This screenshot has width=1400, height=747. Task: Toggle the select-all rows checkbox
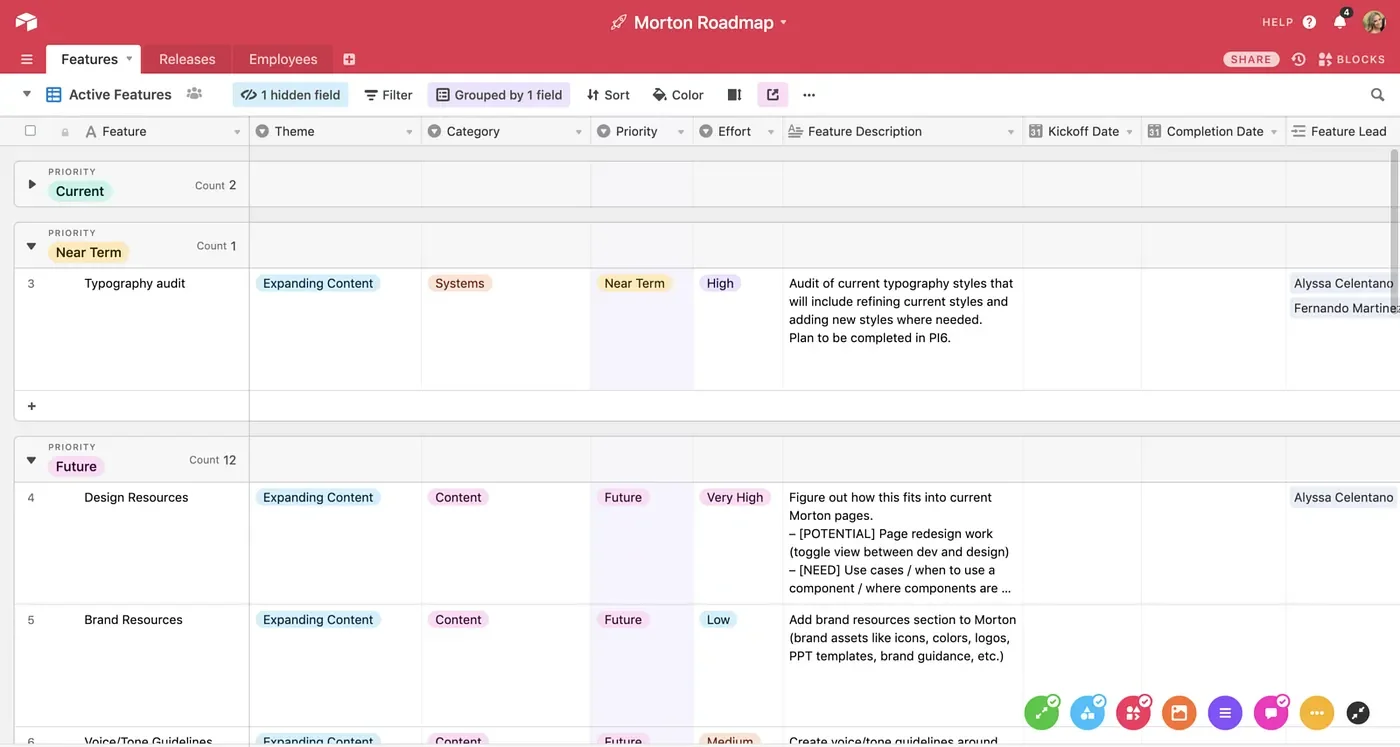pos(30,131)
